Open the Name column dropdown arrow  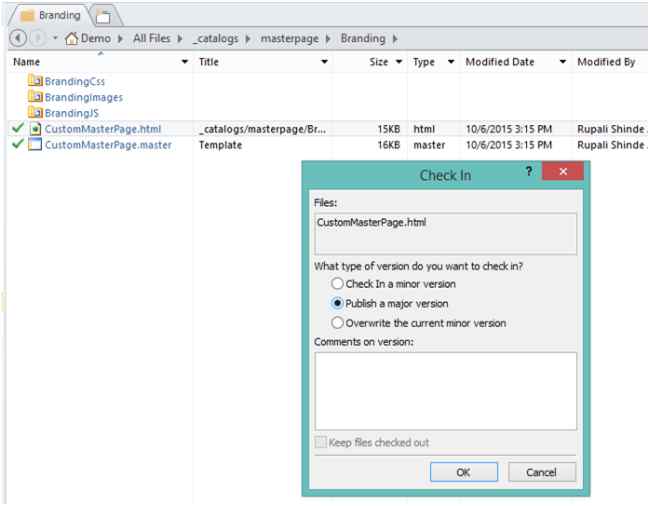click(x=184, y=62)
